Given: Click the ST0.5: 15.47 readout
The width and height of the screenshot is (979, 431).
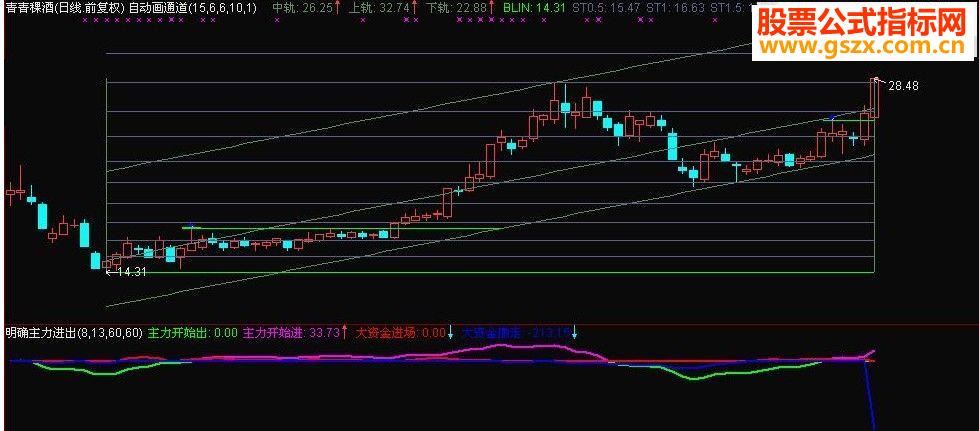Looking at the screenshot, I should pyautogui.click(x=606, y=8).
